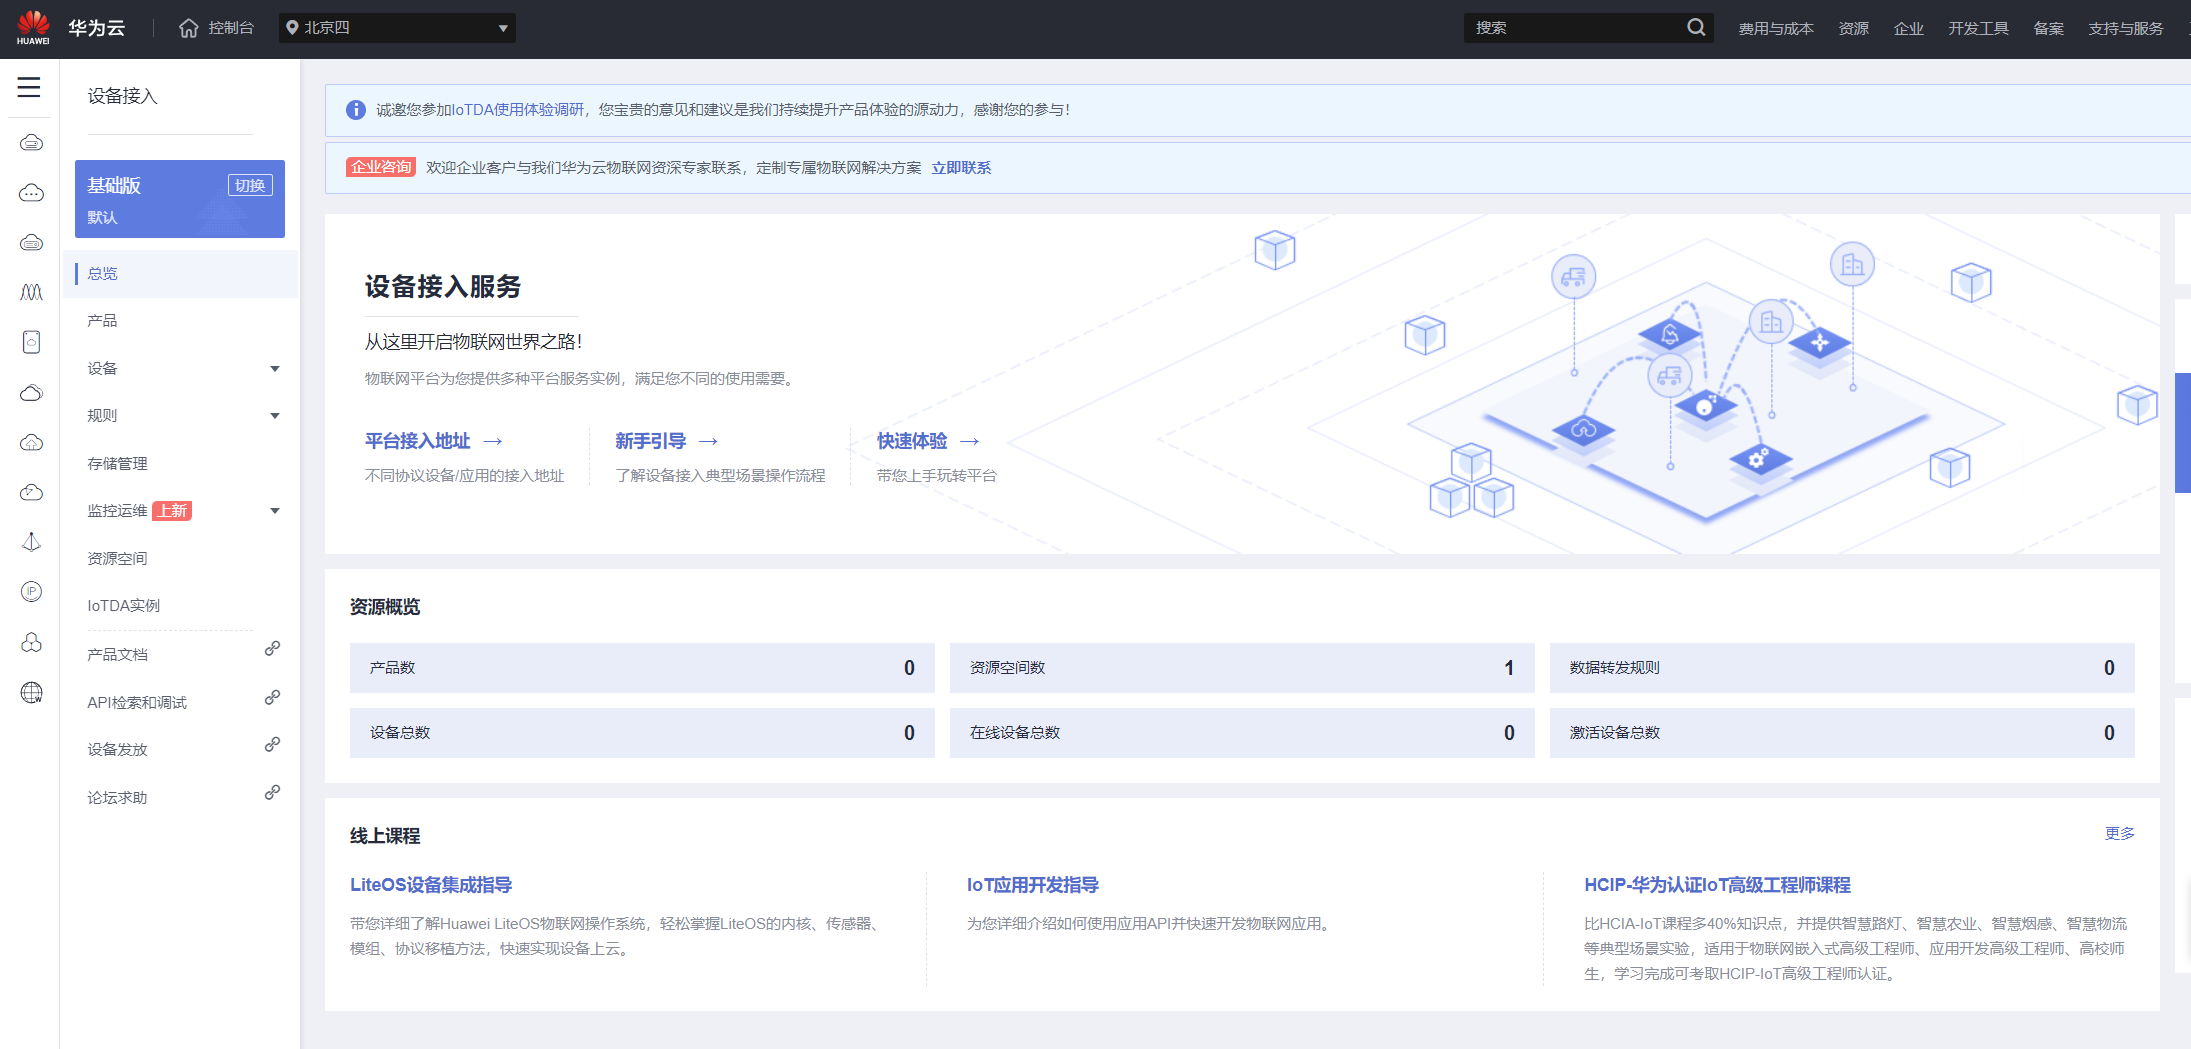The width and height of the screenshot is (2191, 1049).
Task: Click the search magnifier icon
Action: click(x=1696, y=28)
